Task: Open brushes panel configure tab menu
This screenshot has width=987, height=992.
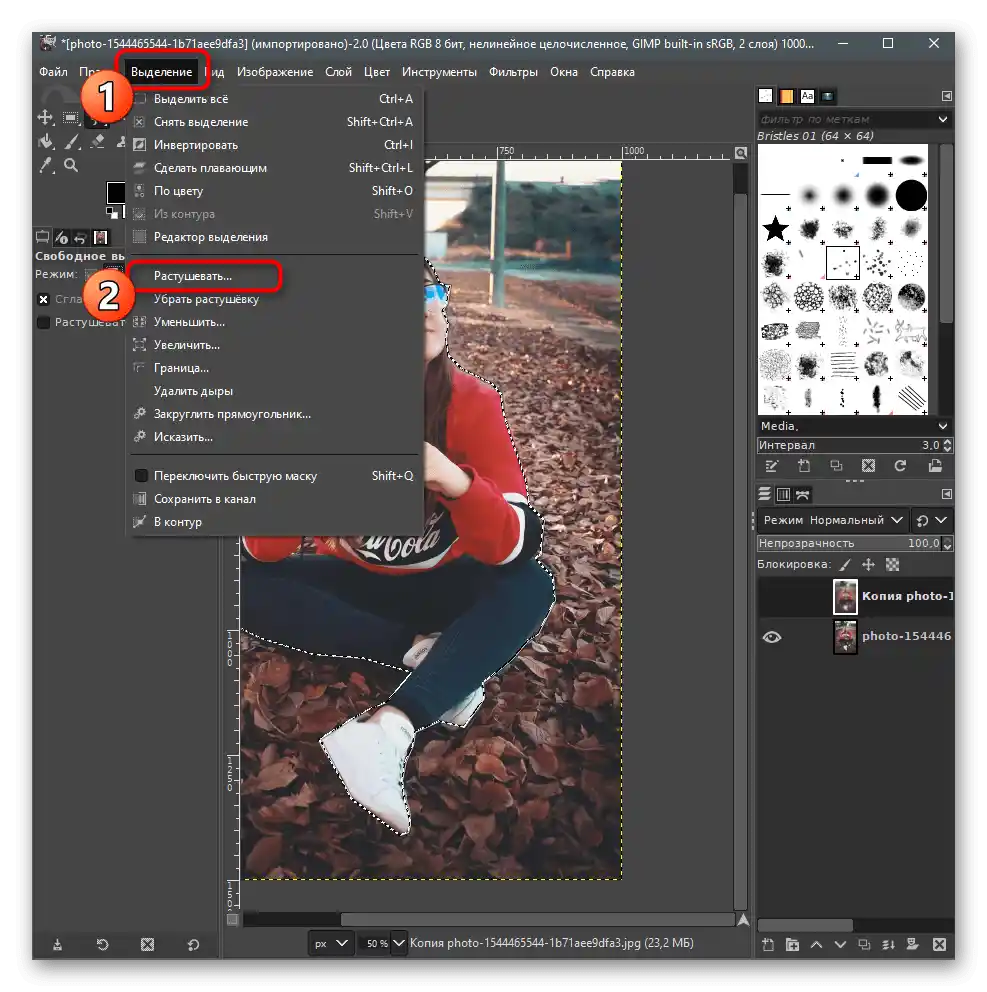Action: click(947, 96)
